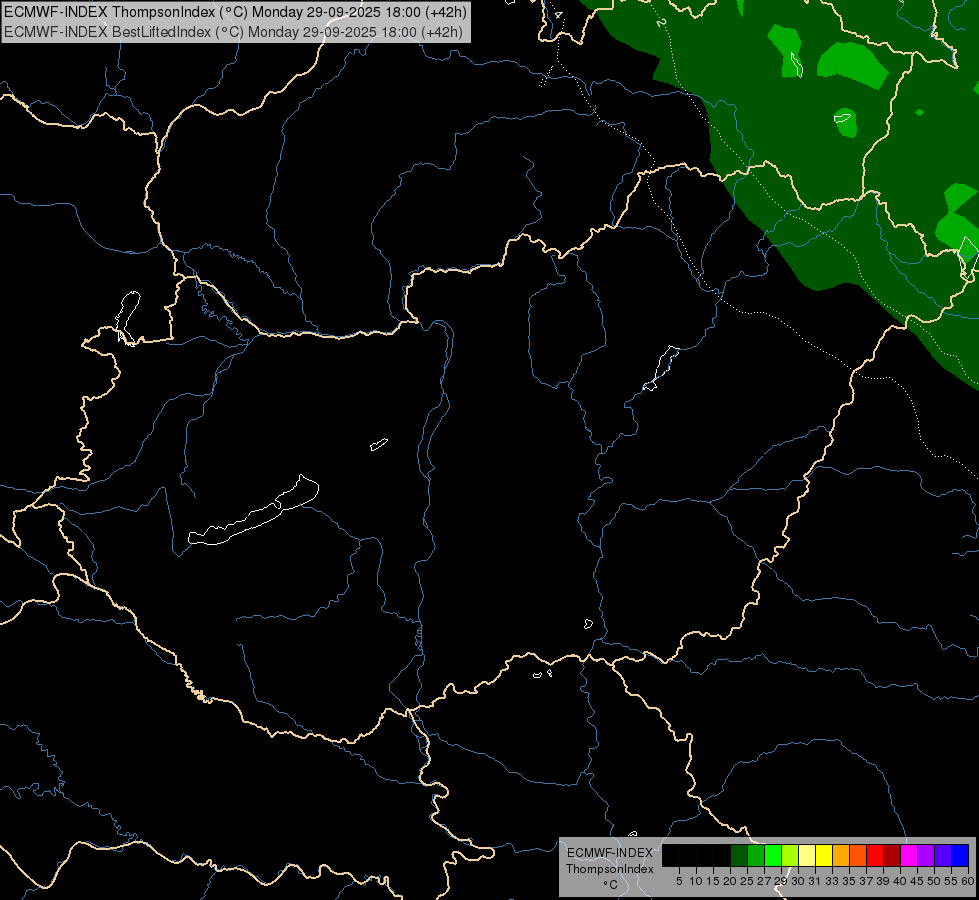Image resolution: width=979 pixels, height=900 pixels.
Task: Click legend tick value 50
Action: [935, 881]
